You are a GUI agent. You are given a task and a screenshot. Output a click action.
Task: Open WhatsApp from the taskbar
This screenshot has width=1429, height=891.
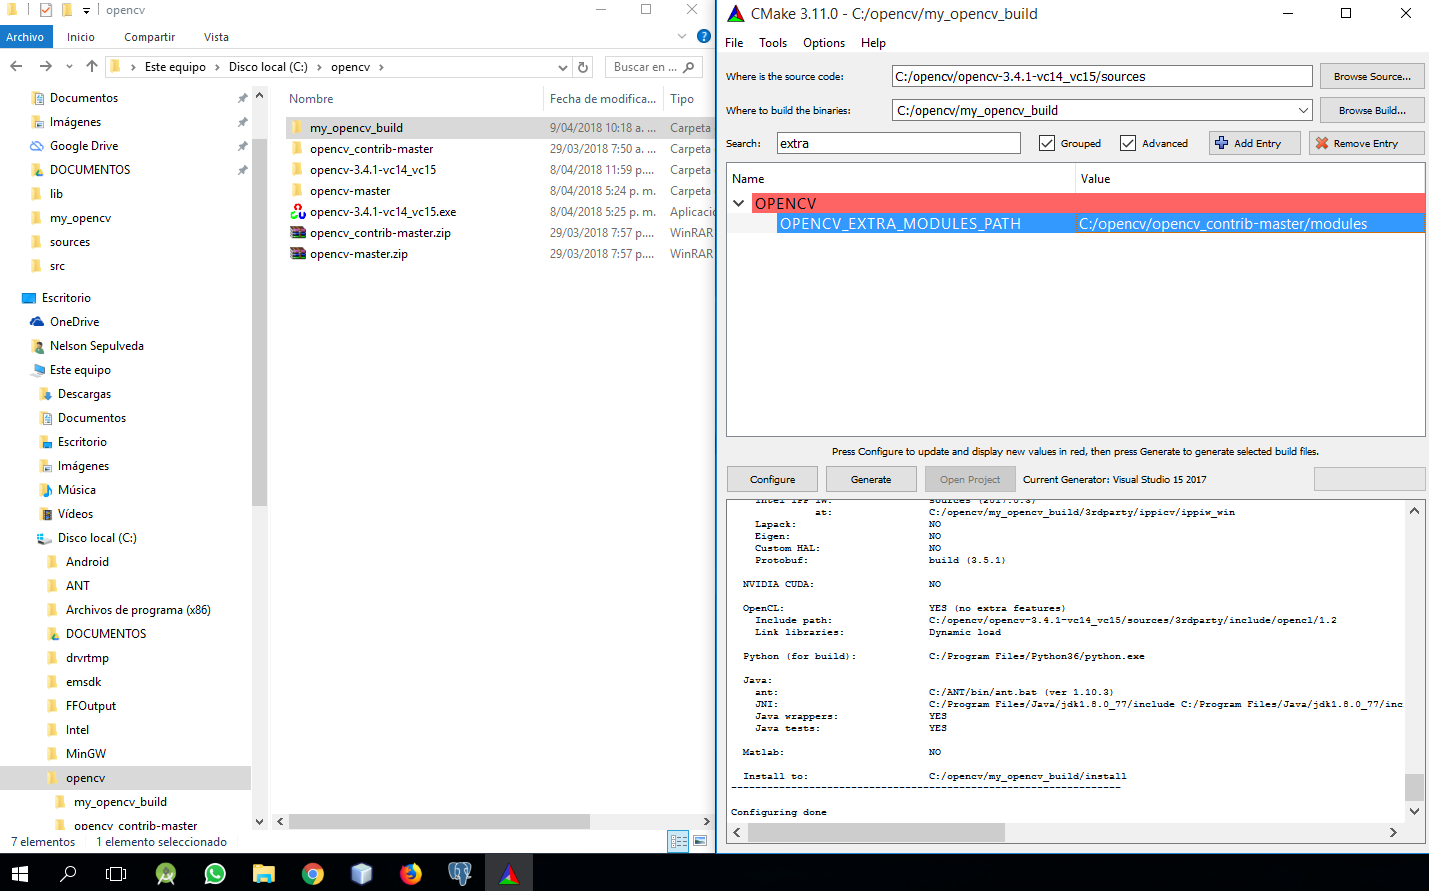pyautogui.click(x=215, y=874)
